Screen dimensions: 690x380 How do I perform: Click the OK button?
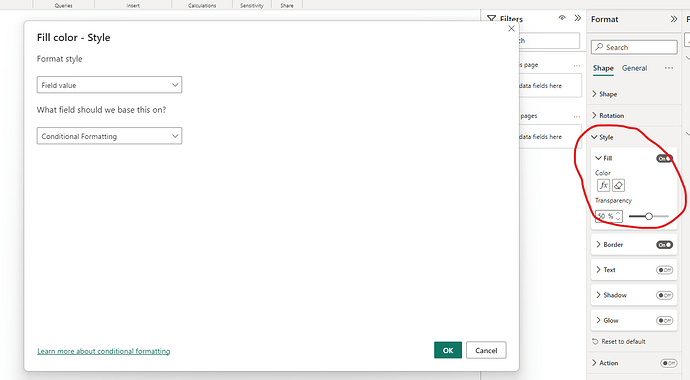tap(448, 350)
